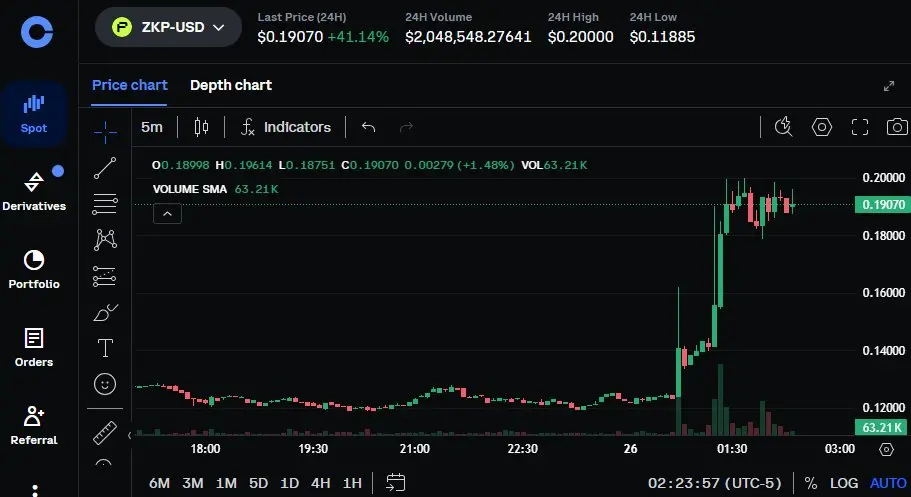This screenshot has width=911, height=497.
Task: Click the +41.14% price change text
Action: pos(358,37)
